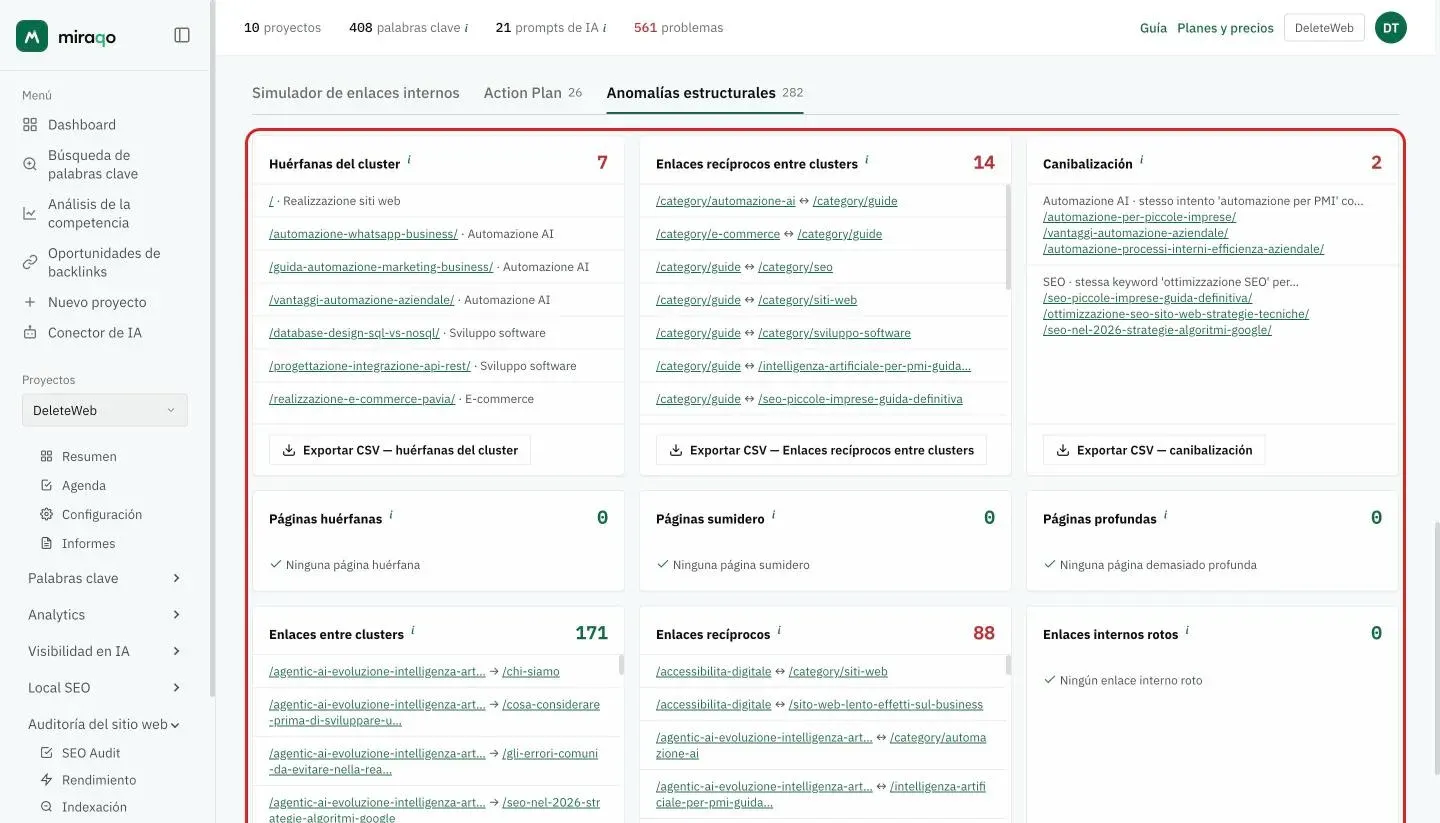The width and height of the screenshot is (1440, 823).
Task: Open the Planes y precios link
Action: 1225,28
